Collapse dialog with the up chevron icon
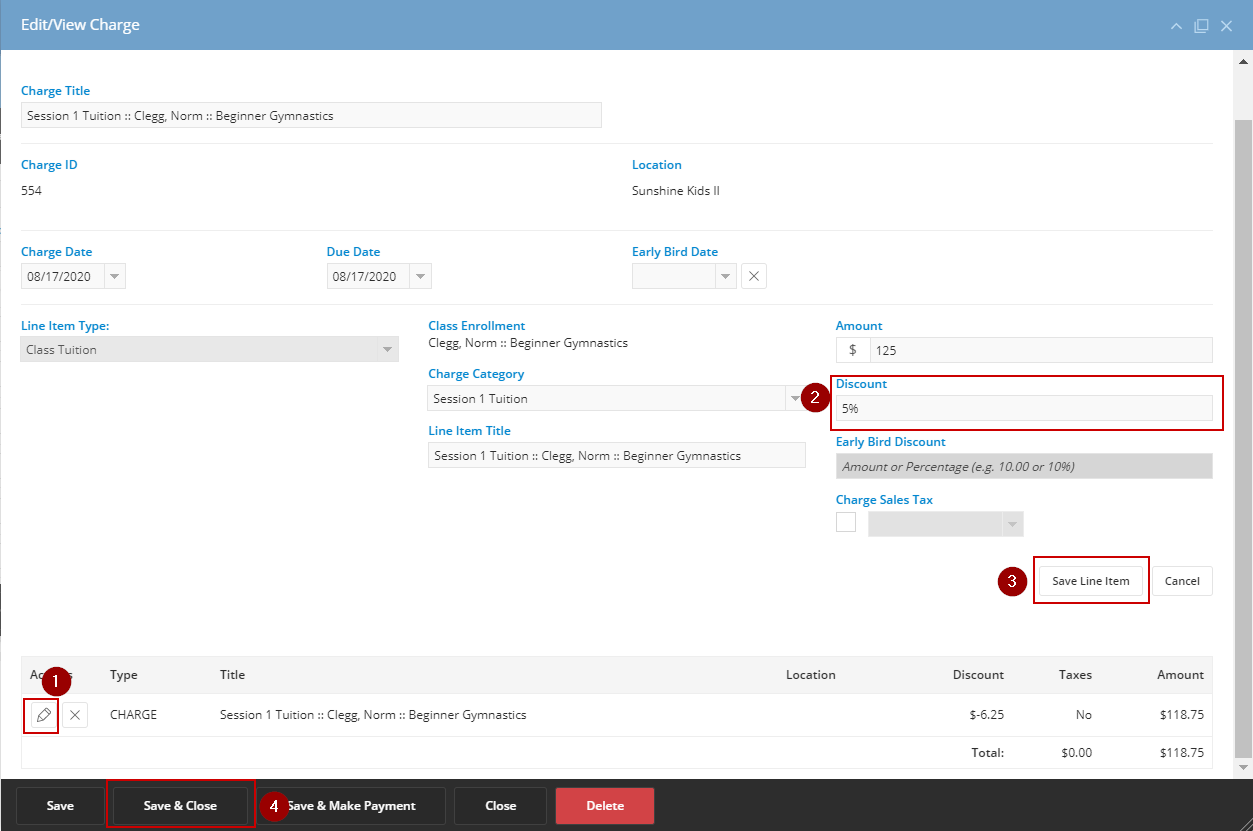The width and height of the screenshot is (1253, 831). [1177, 25]
